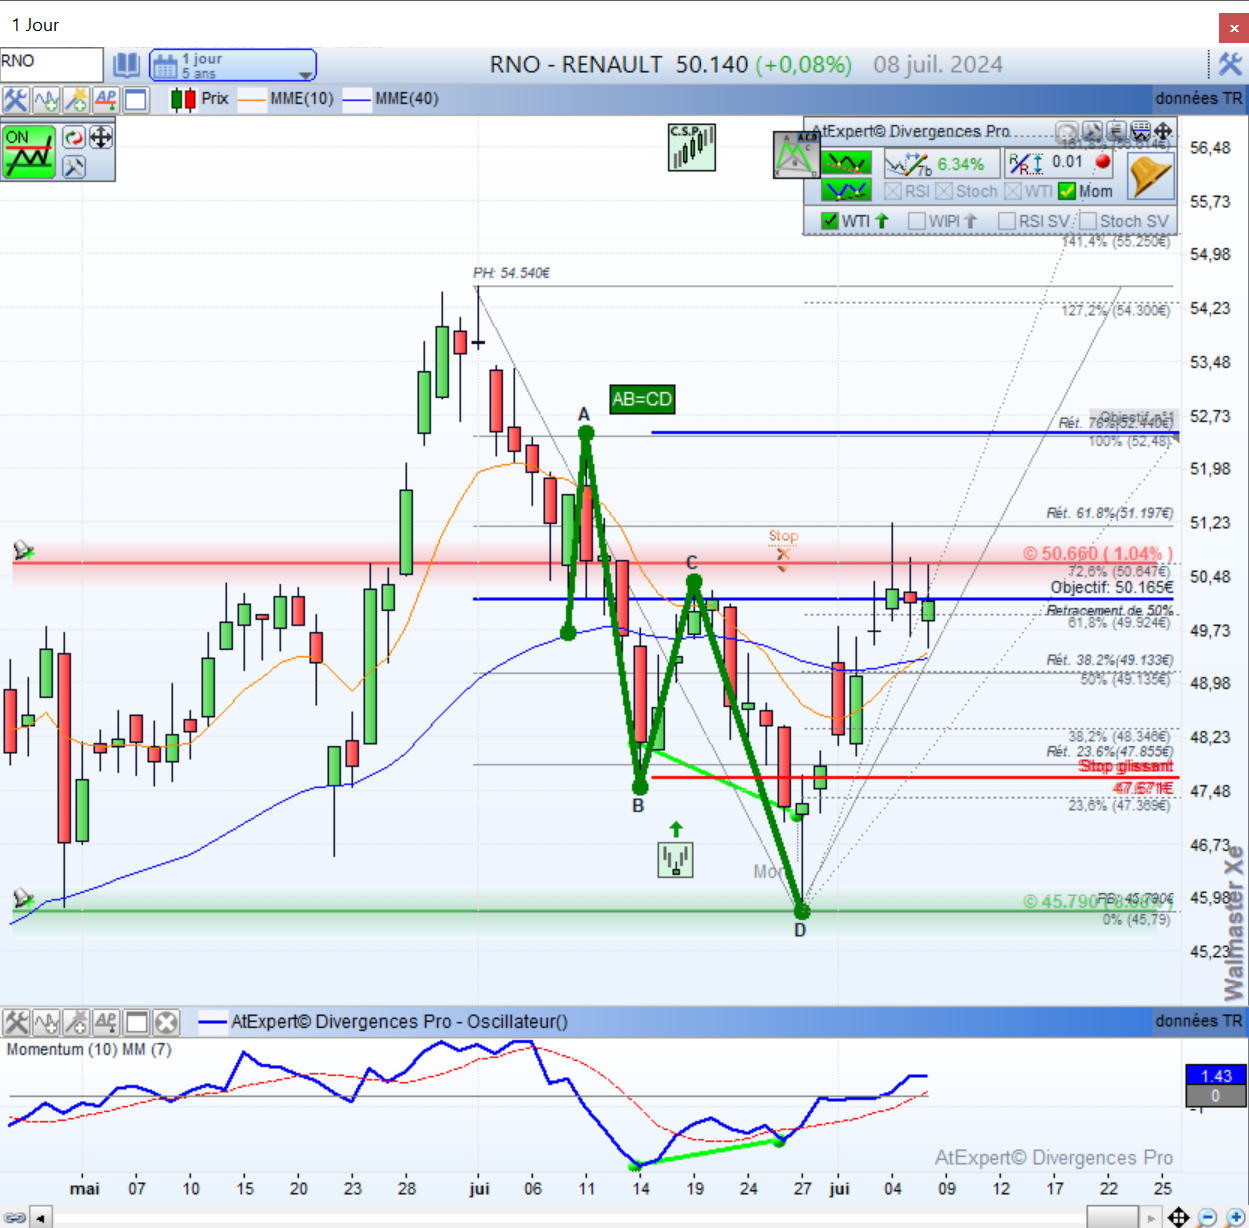Click the alert bell on the red 50.660 line
The width and height of the screenshot is (1249, 1228).
tap(22, 551)
